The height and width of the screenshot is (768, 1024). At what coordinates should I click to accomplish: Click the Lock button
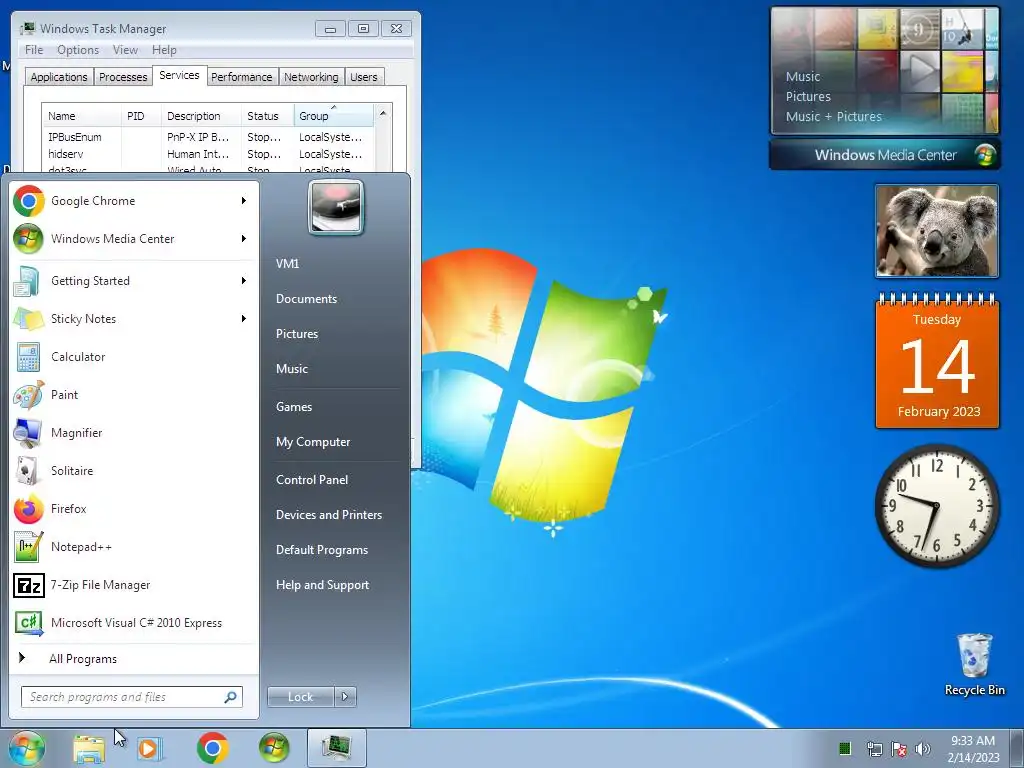300,697
